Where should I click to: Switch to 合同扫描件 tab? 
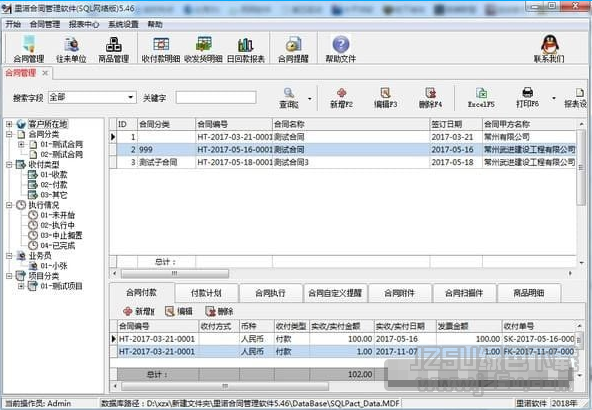pos(464,293)
